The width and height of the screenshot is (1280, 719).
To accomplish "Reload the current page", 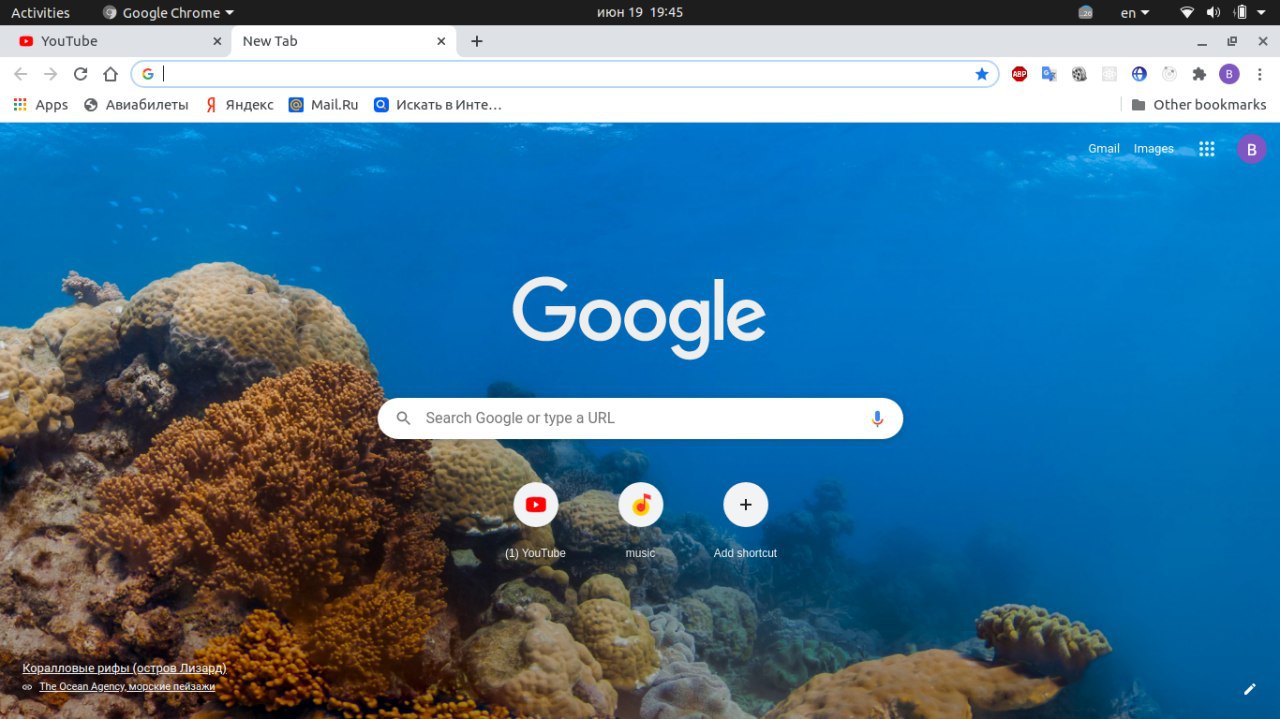I will (x=80, y=74).
